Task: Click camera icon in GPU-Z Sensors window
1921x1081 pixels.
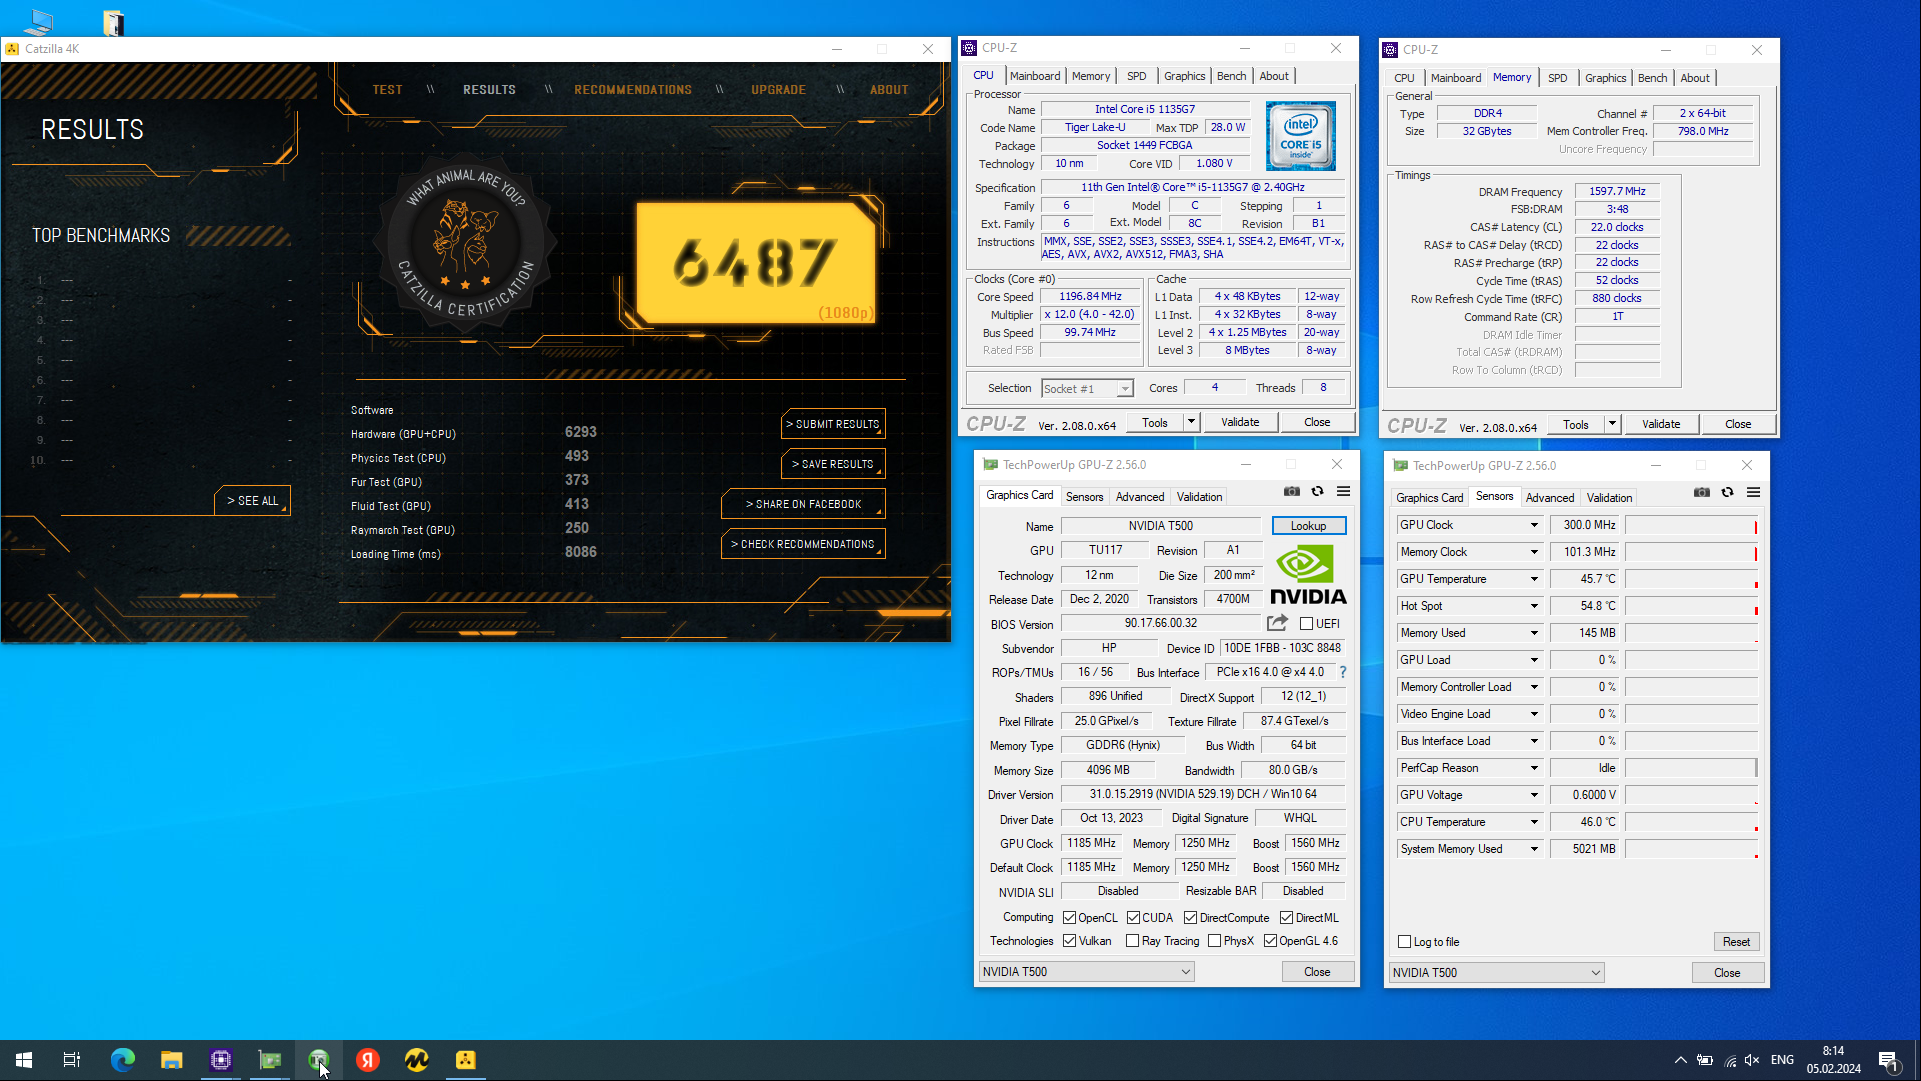Action: coord(1702,492)
